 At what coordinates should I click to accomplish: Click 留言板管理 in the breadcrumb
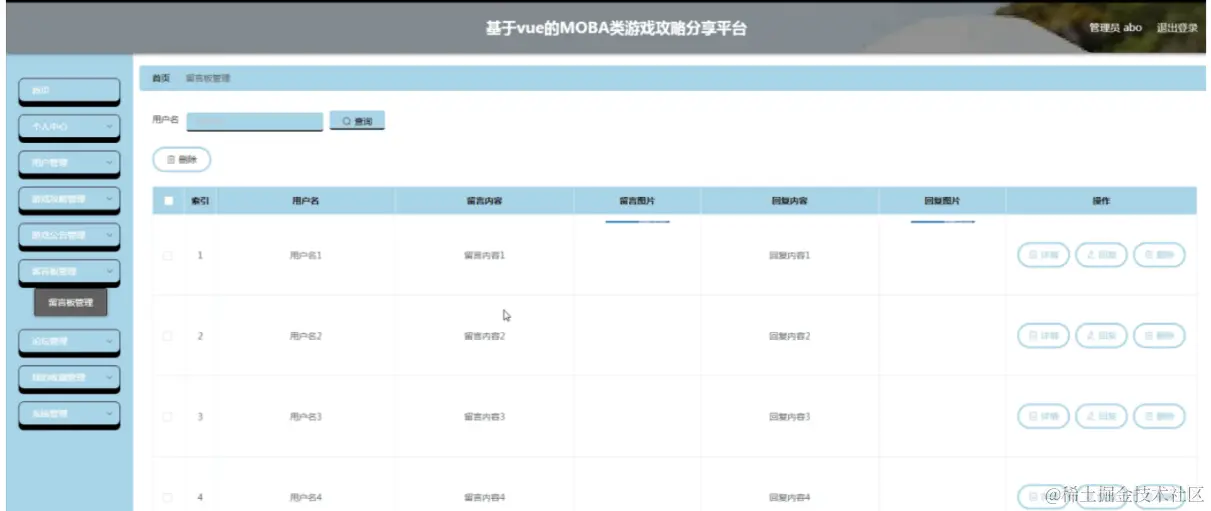click(x=208, y=78)
